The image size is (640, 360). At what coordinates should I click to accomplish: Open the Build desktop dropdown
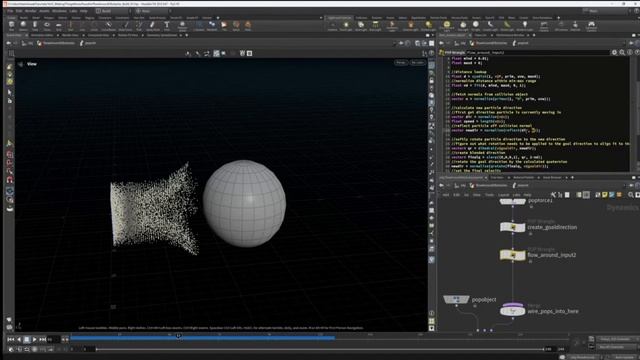(x=112, y=11)
